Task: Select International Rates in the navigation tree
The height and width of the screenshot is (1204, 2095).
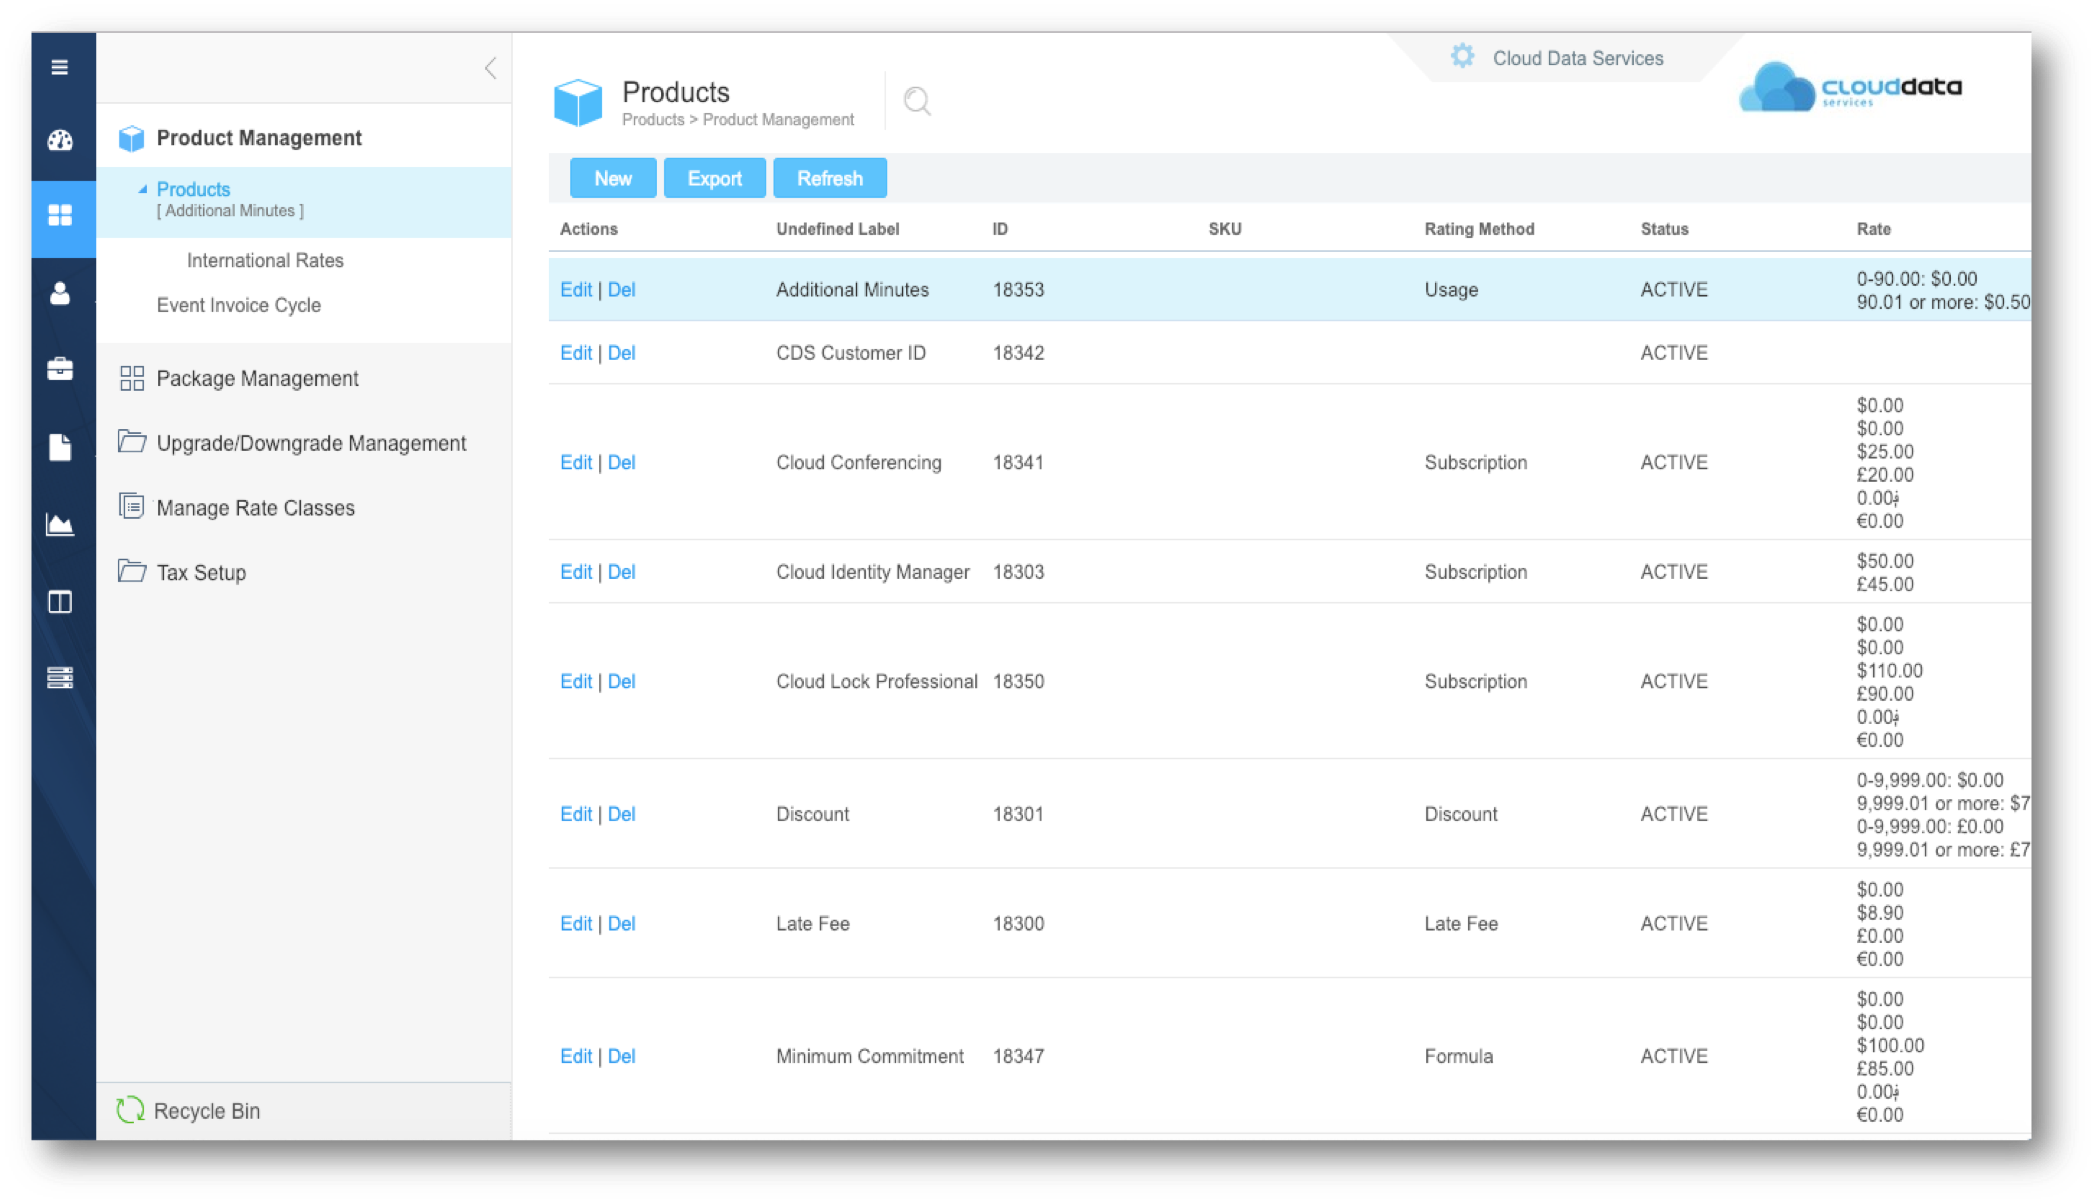Action: point(264,260)
